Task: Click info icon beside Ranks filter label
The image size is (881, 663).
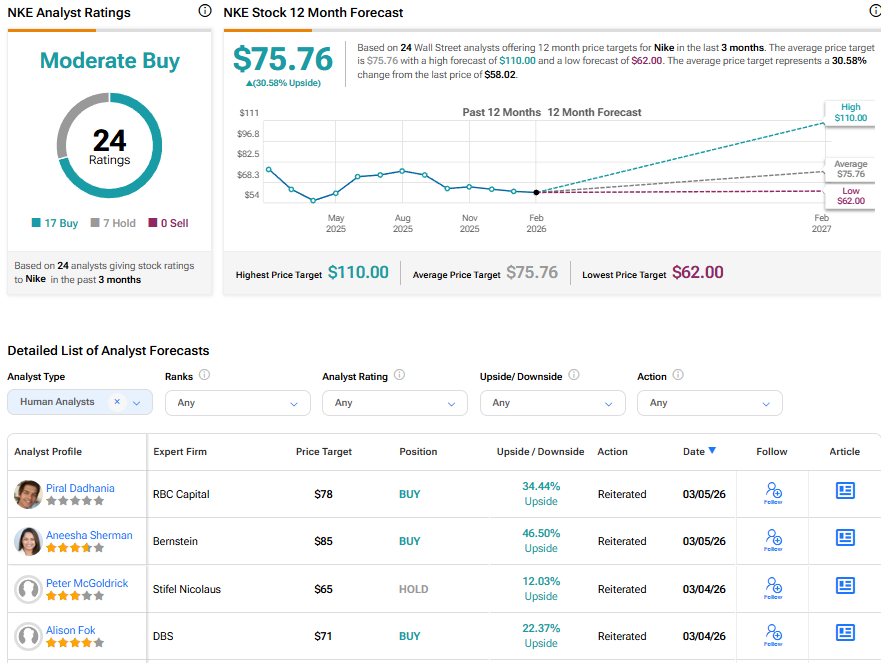Action: coord(204,375)
